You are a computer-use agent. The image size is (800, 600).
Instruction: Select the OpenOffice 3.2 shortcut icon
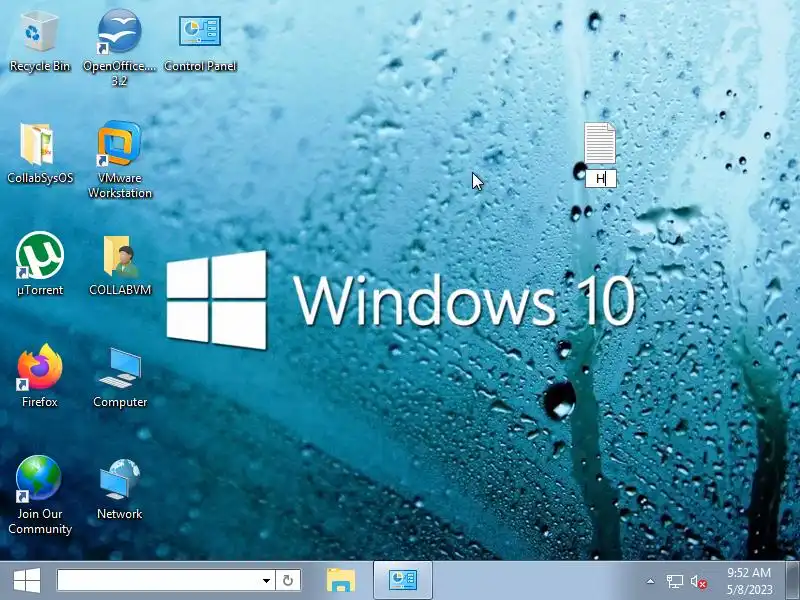(119, 32)
